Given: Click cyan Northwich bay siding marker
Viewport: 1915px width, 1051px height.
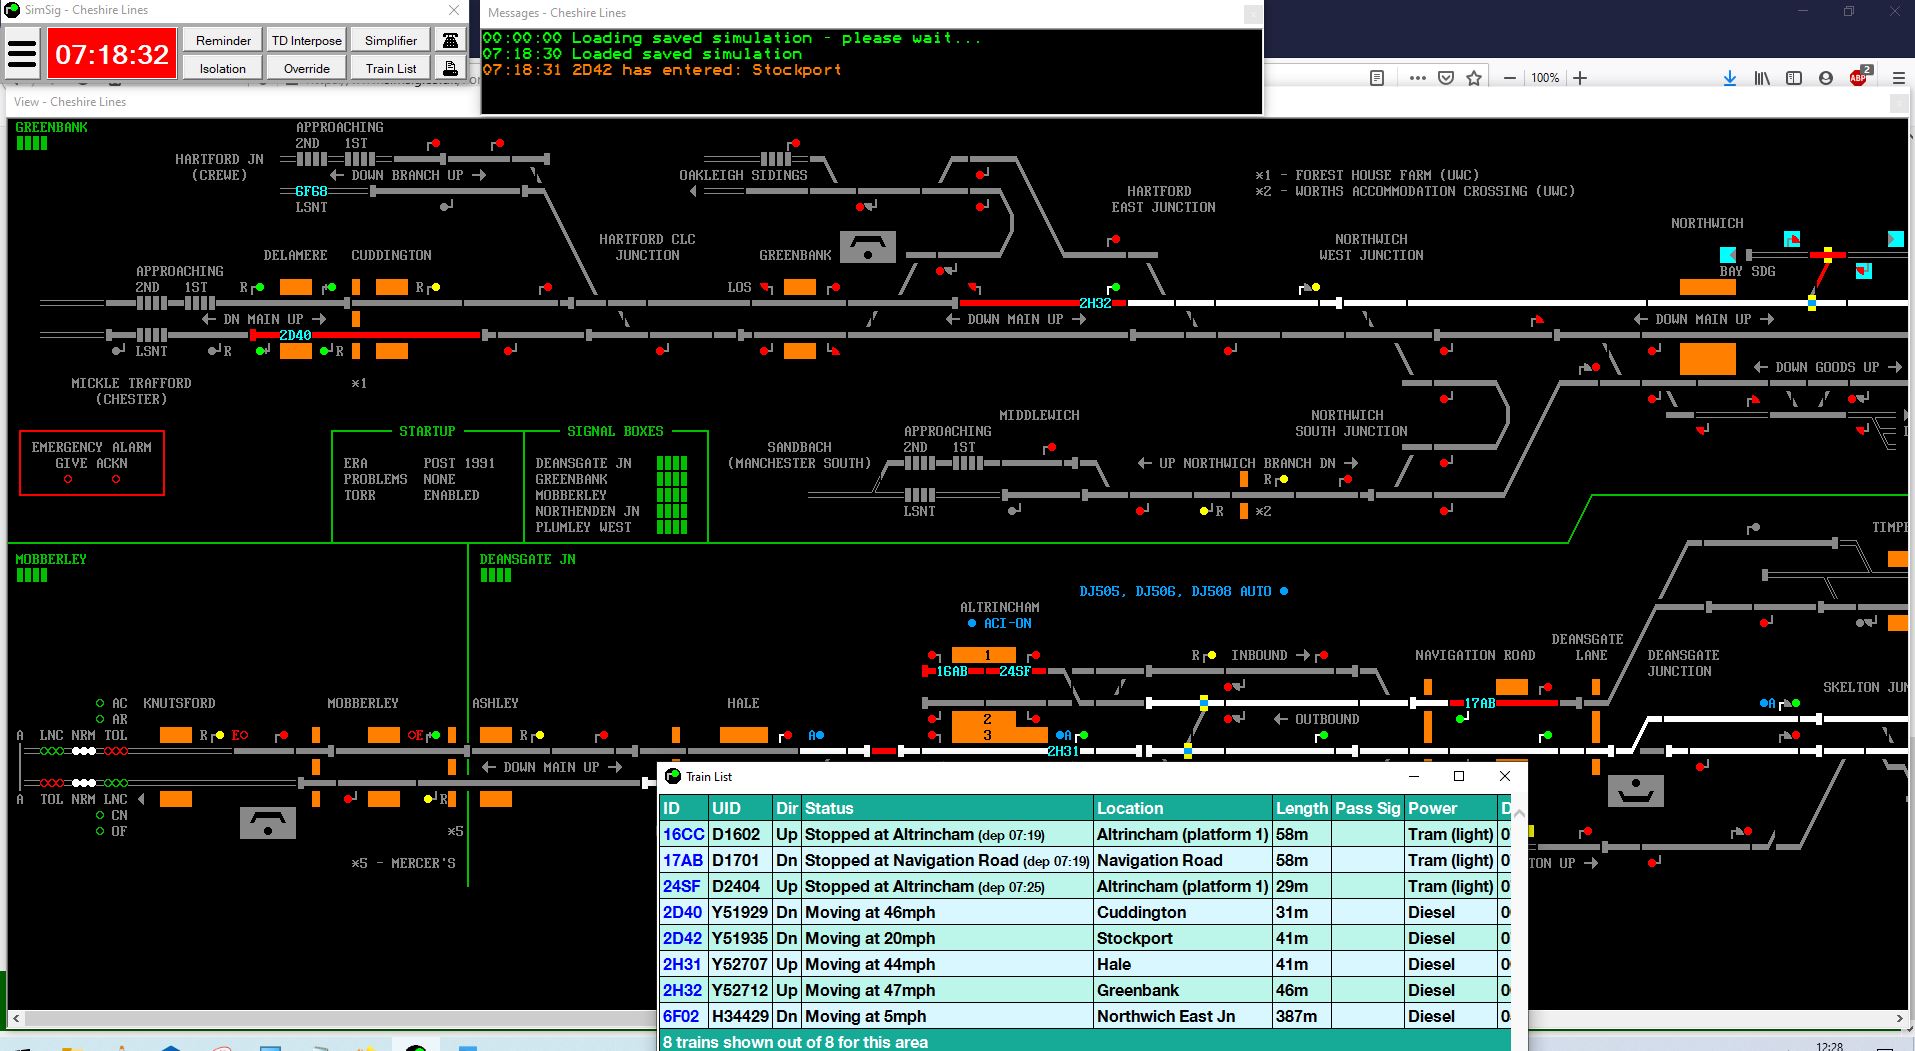Looking at the screenshot, I should point(1728,254).
